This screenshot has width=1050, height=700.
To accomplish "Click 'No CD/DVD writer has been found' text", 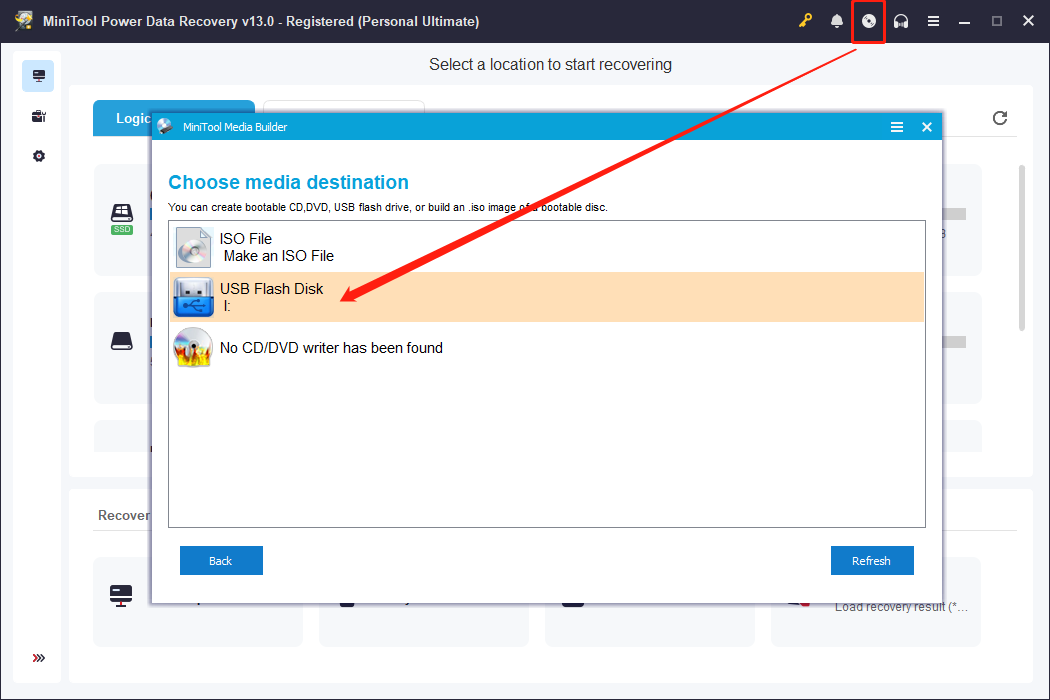I will point(331,348).
